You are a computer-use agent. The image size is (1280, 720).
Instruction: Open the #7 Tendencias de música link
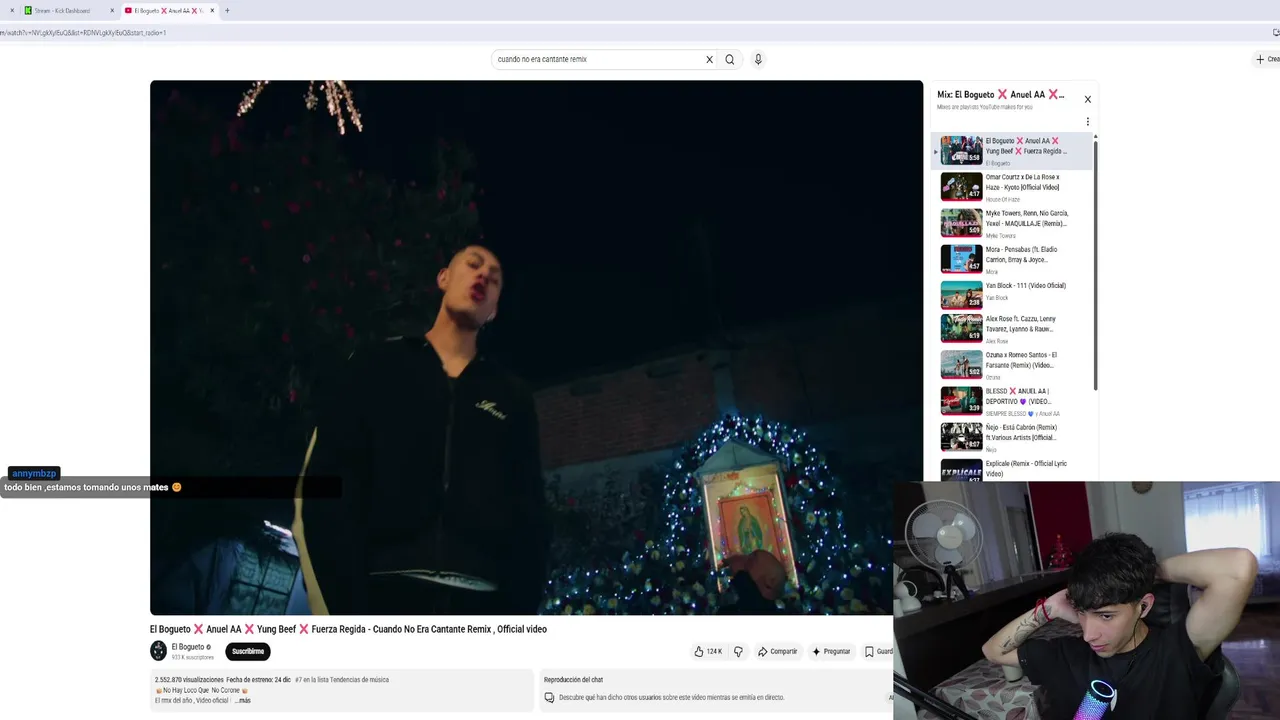(x=342, y=680)
